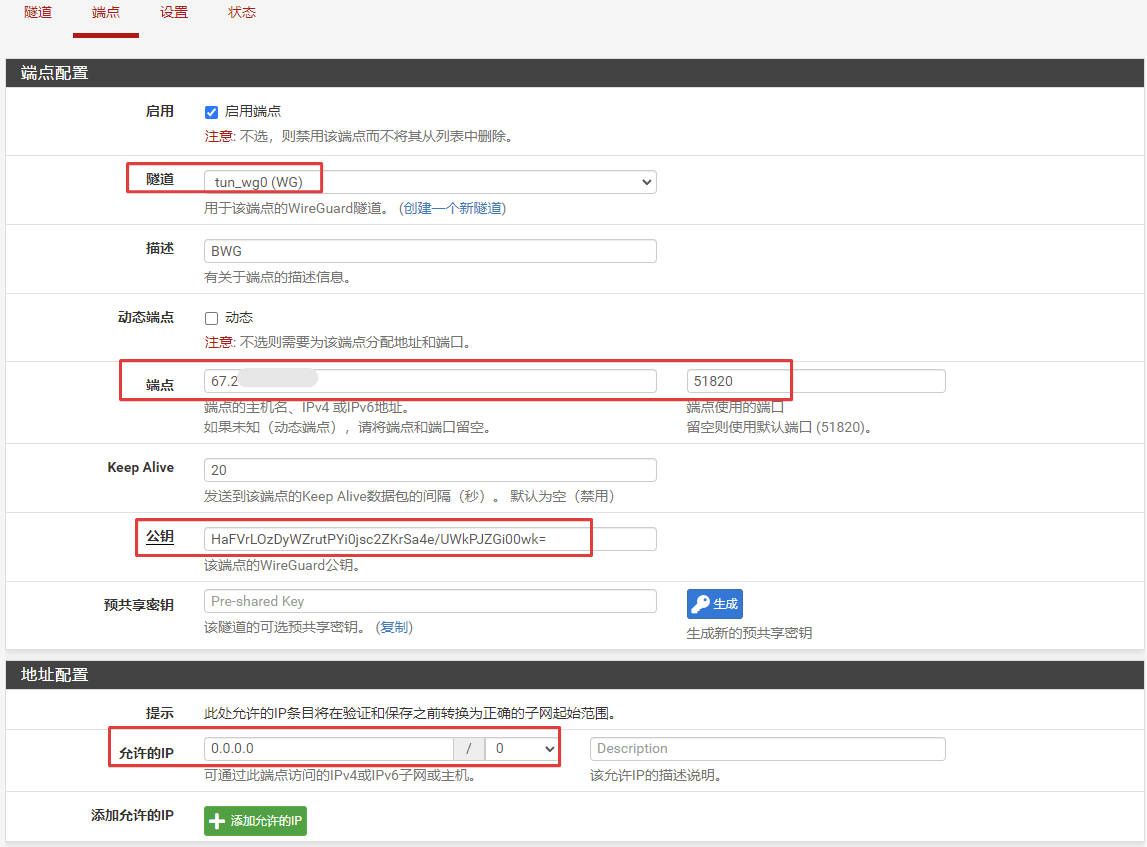Click the allowed IP Description field

[x=767, y=749]
